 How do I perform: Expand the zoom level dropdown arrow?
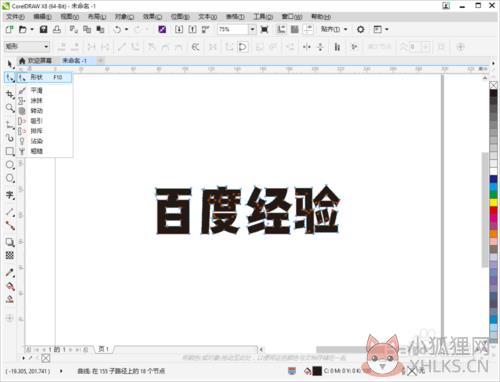tap(252, 29)
